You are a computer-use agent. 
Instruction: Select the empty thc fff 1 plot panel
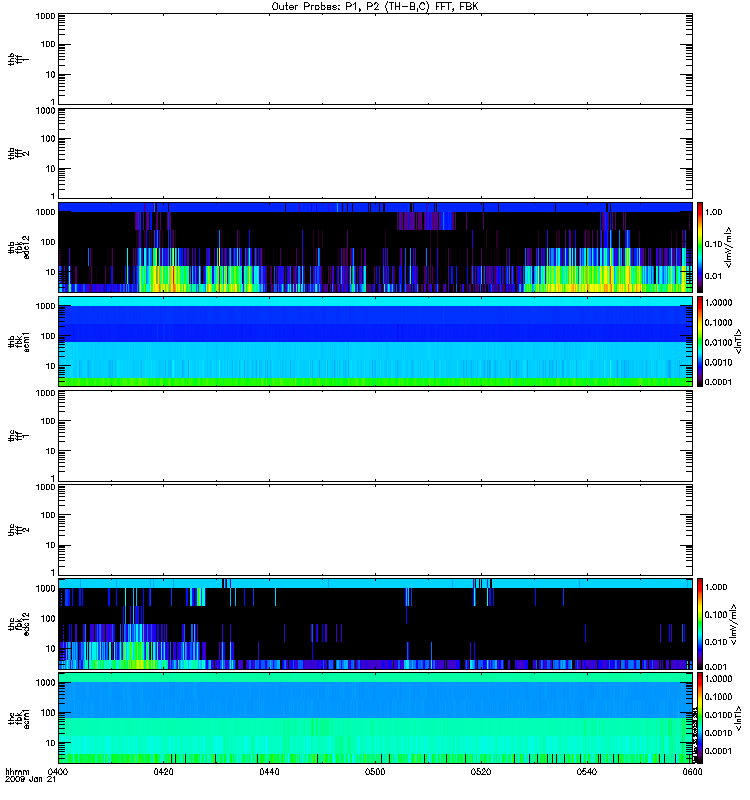375,436
